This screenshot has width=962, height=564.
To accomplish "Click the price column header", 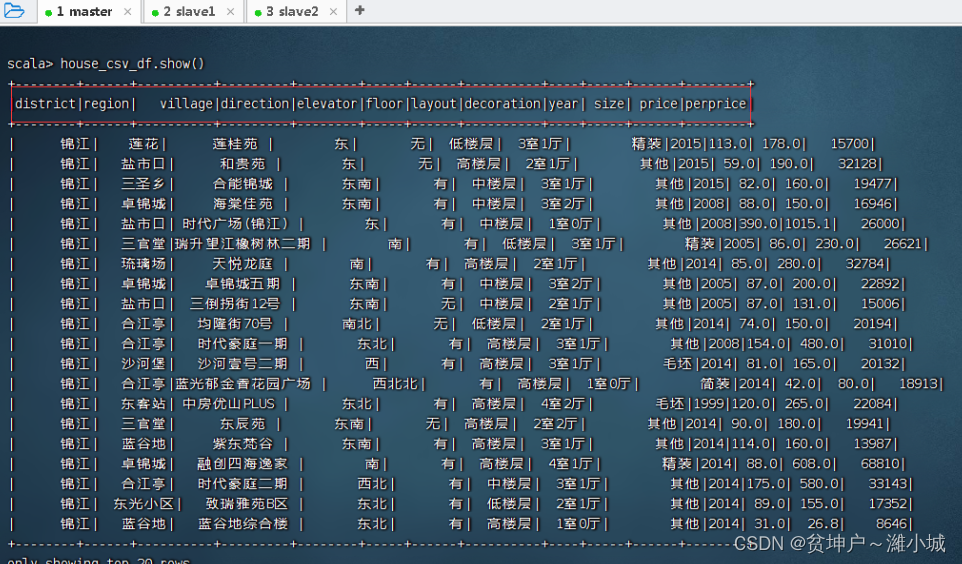I will pyautogui.click(x=658, y=104).
